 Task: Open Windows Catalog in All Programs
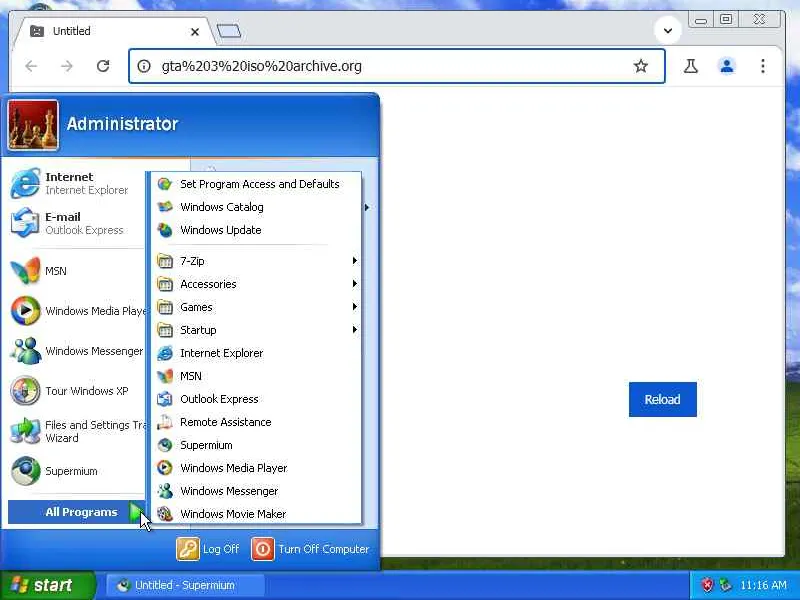click(257, 207)
